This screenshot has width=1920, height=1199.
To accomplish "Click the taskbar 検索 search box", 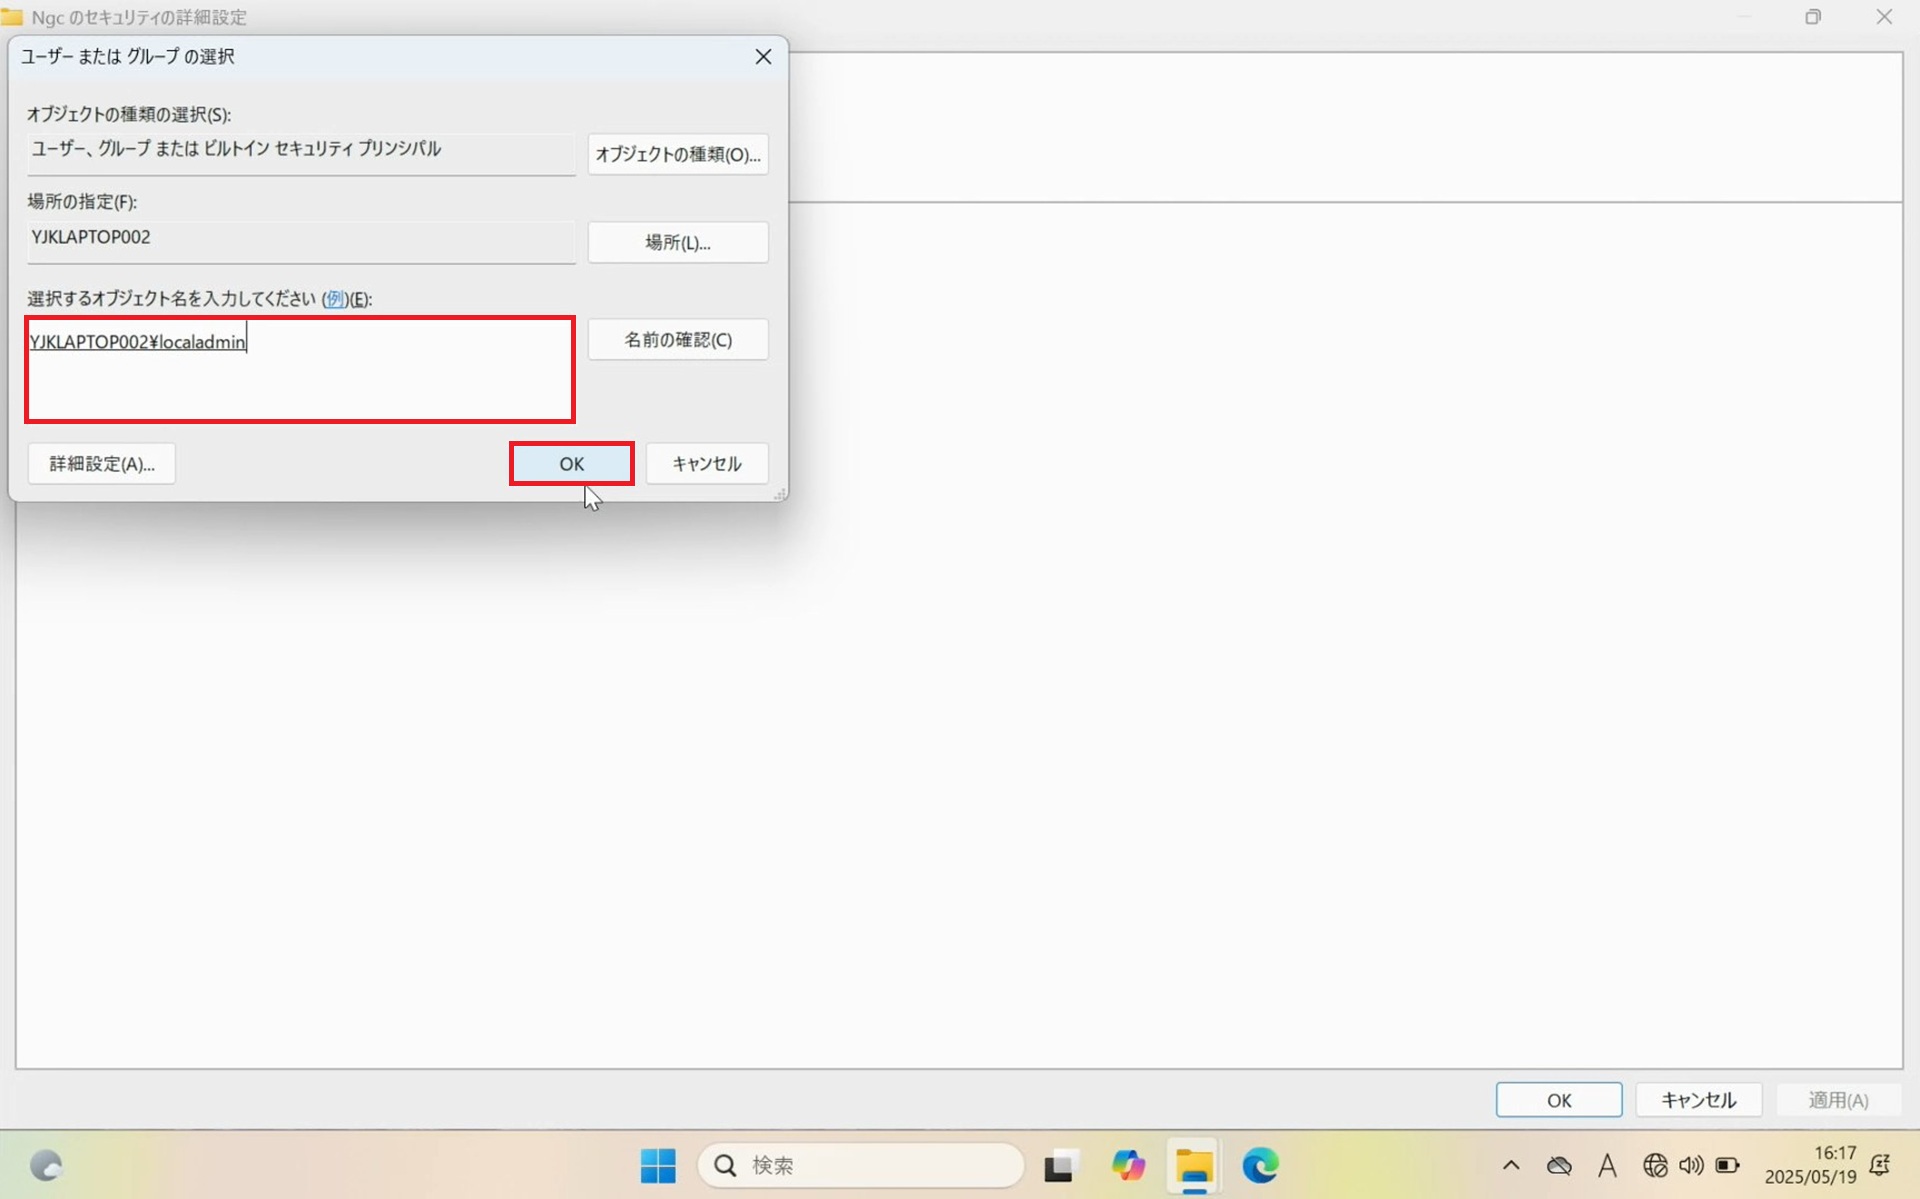I will click(x=861, y=1165).
